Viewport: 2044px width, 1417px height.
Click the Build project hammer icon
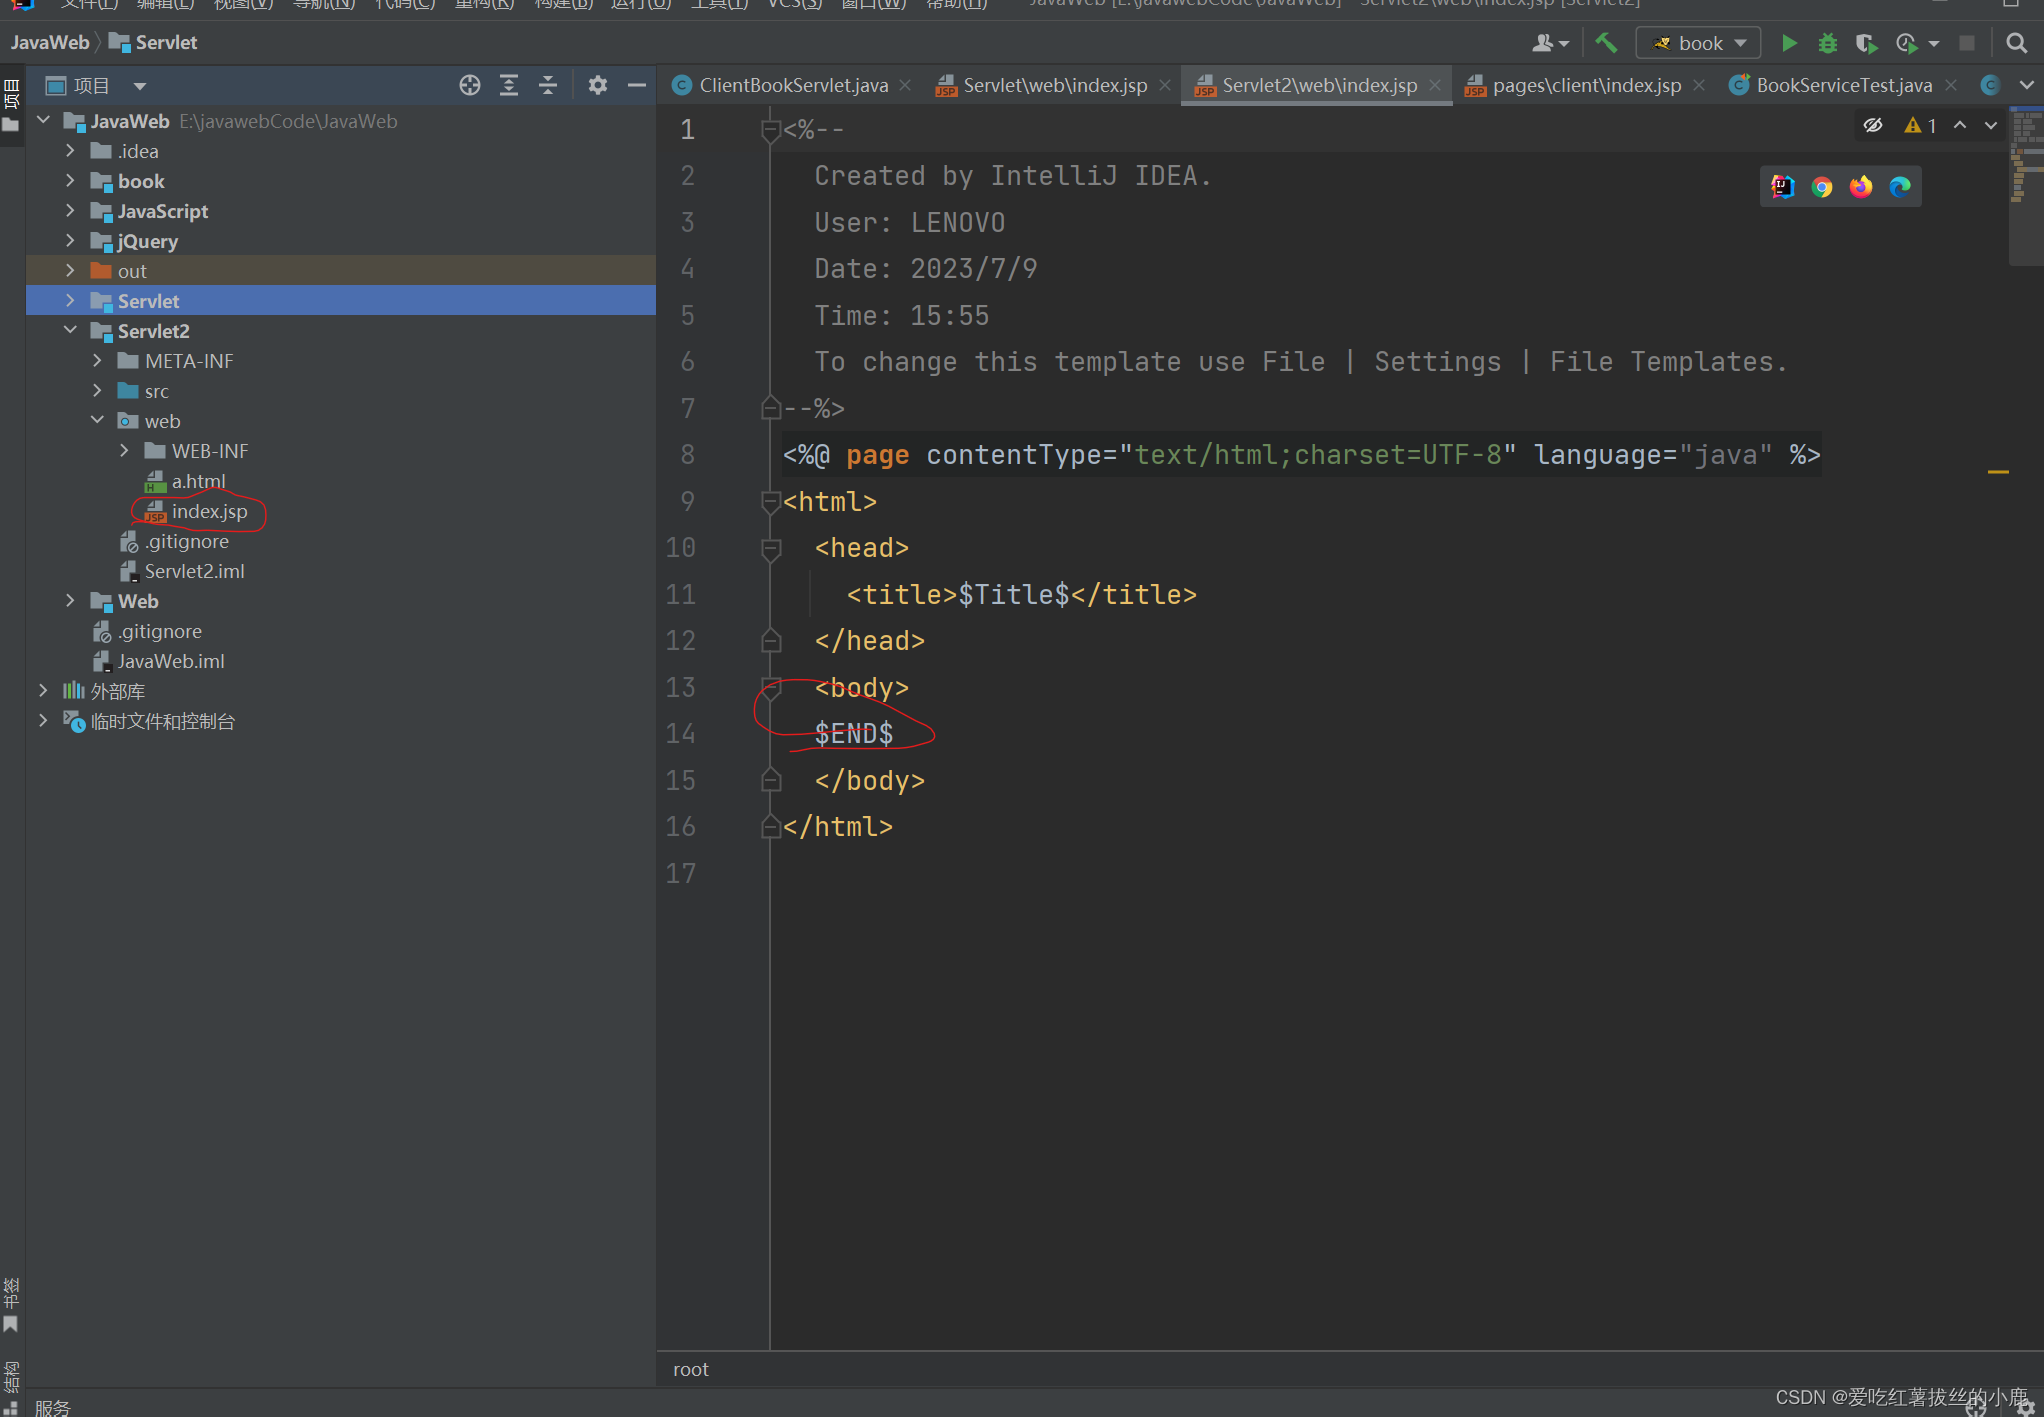[x=1606, y=43]
